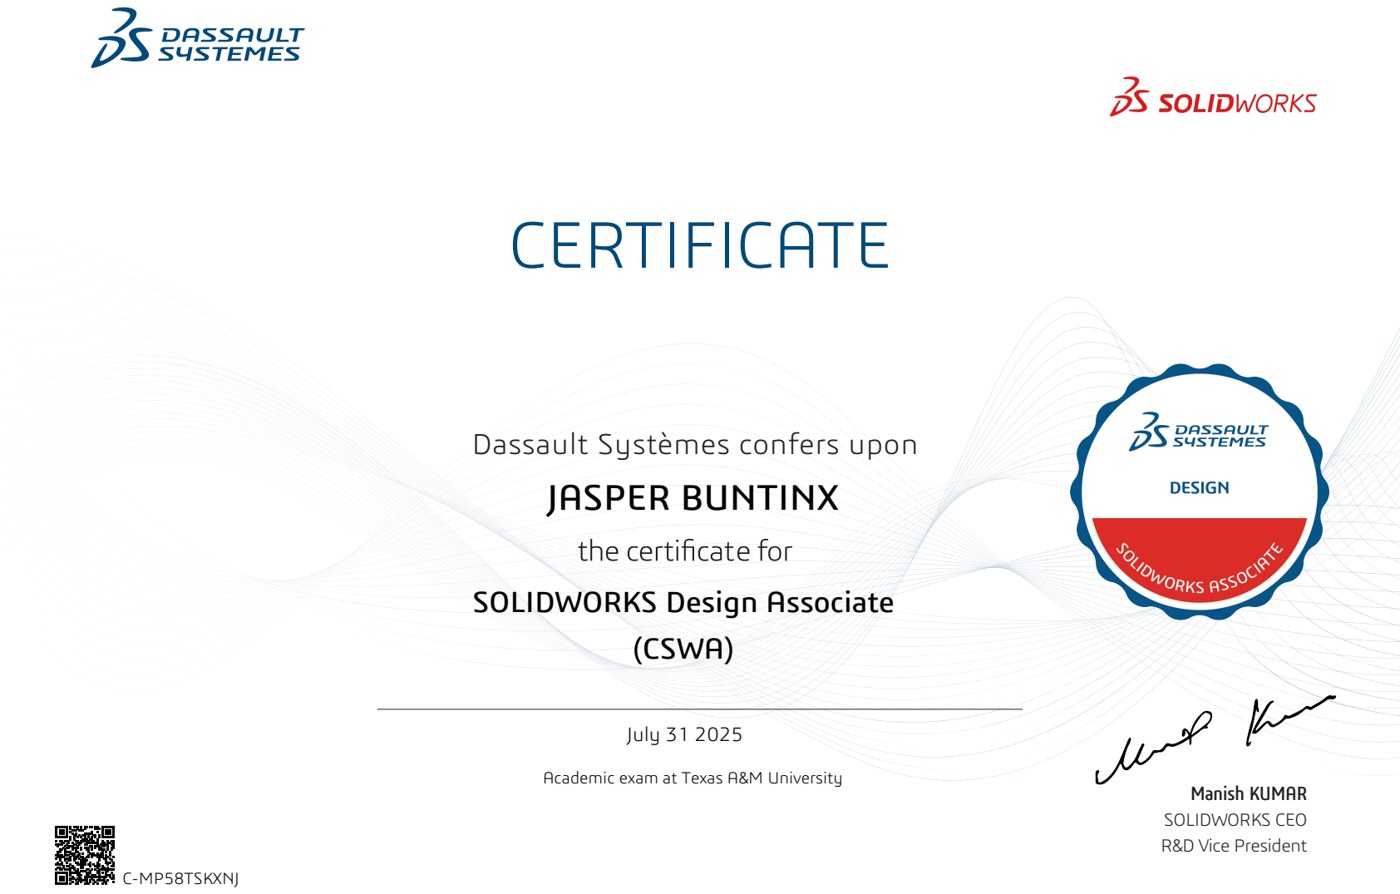Click the name JASPER BUNTINX
1400x894 pixels.
(x=693, y=498)
